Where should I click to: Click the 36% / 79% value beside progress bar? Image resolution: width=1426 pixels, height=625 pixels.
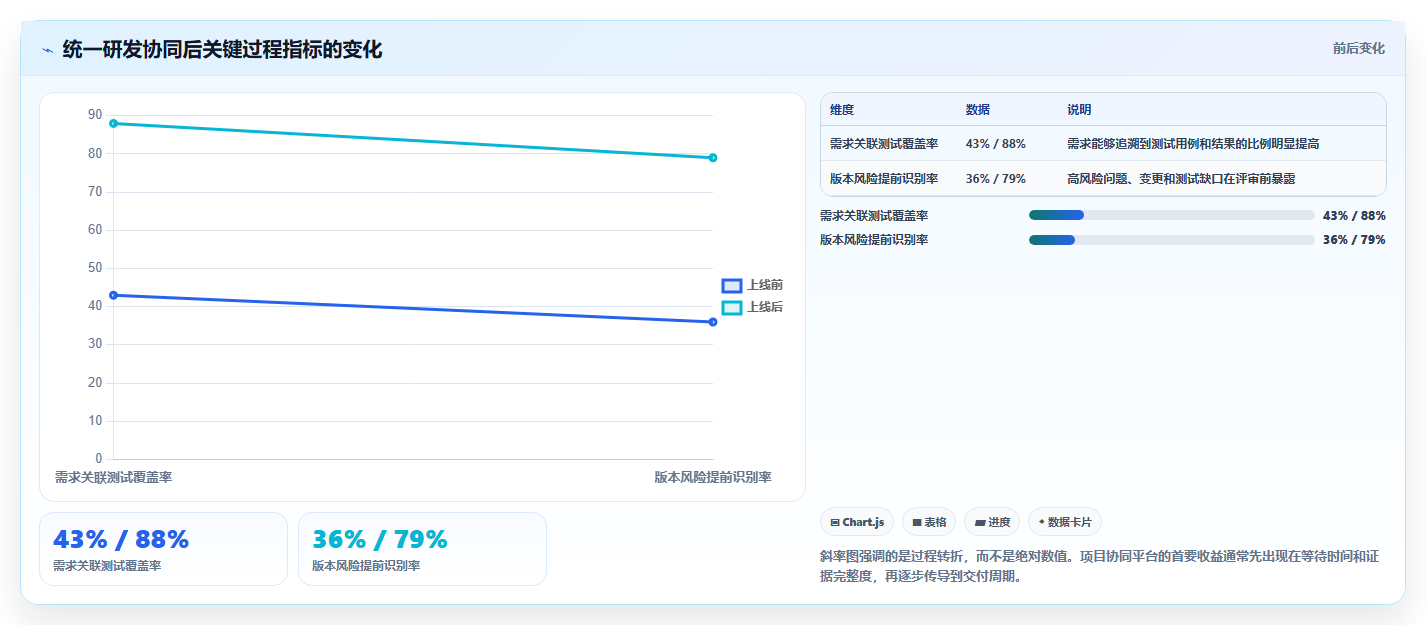point(1354,240)
